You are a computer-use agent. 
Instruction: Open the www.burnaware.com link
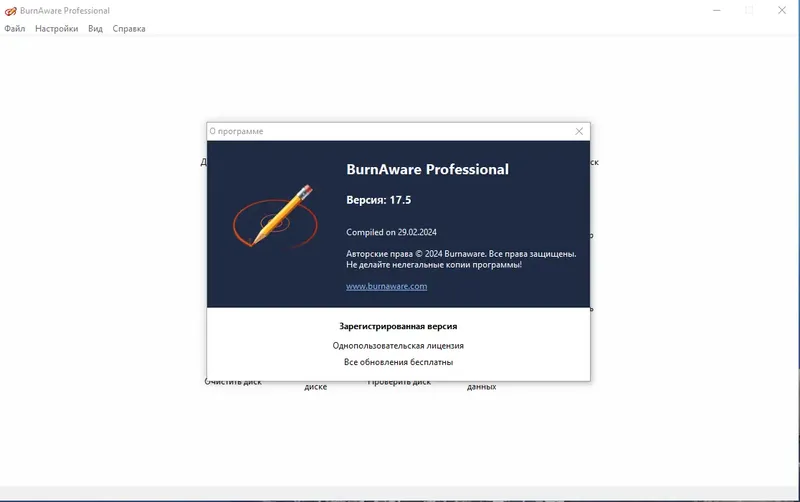pos(387,286)
